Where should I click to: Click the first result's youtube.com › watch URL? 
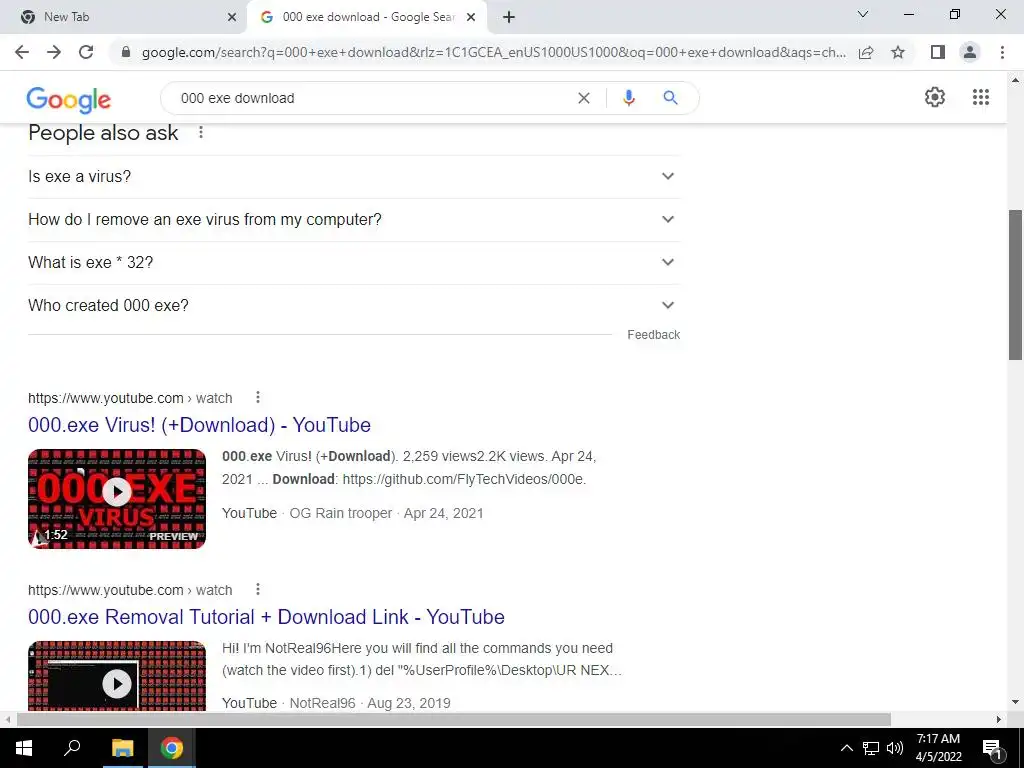[130, 398]
